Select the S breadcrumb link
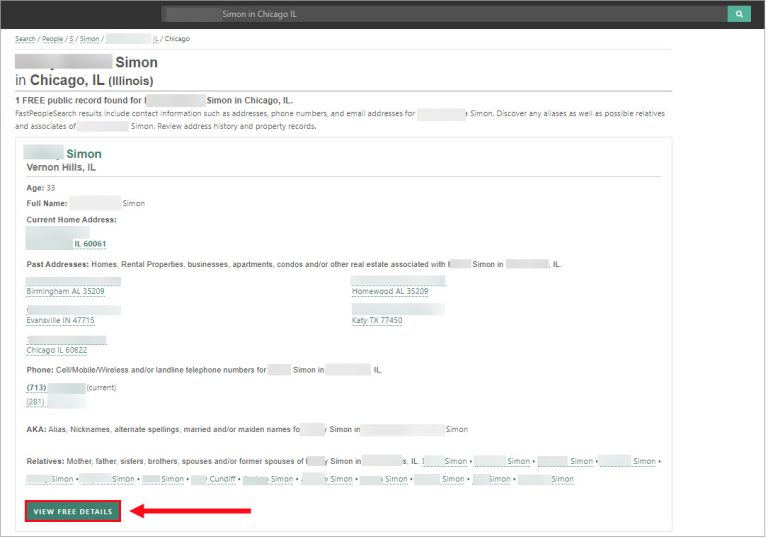 tap(71, 39)
